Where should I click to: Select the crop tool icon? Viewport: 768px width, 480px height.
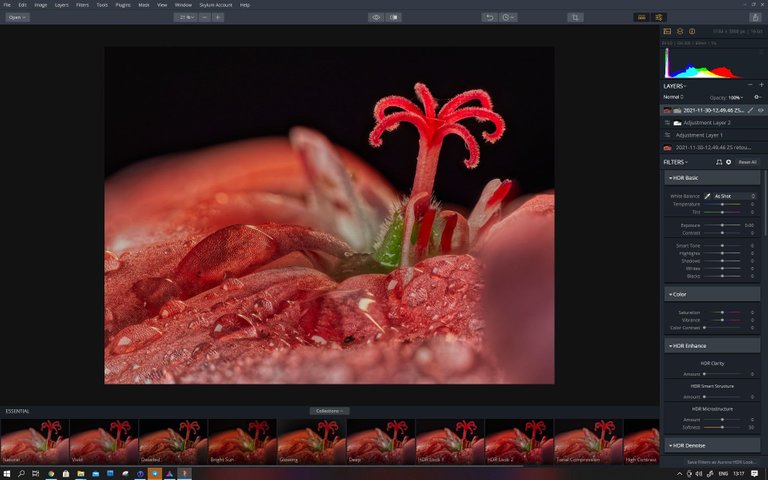click(x=575, y=17)
